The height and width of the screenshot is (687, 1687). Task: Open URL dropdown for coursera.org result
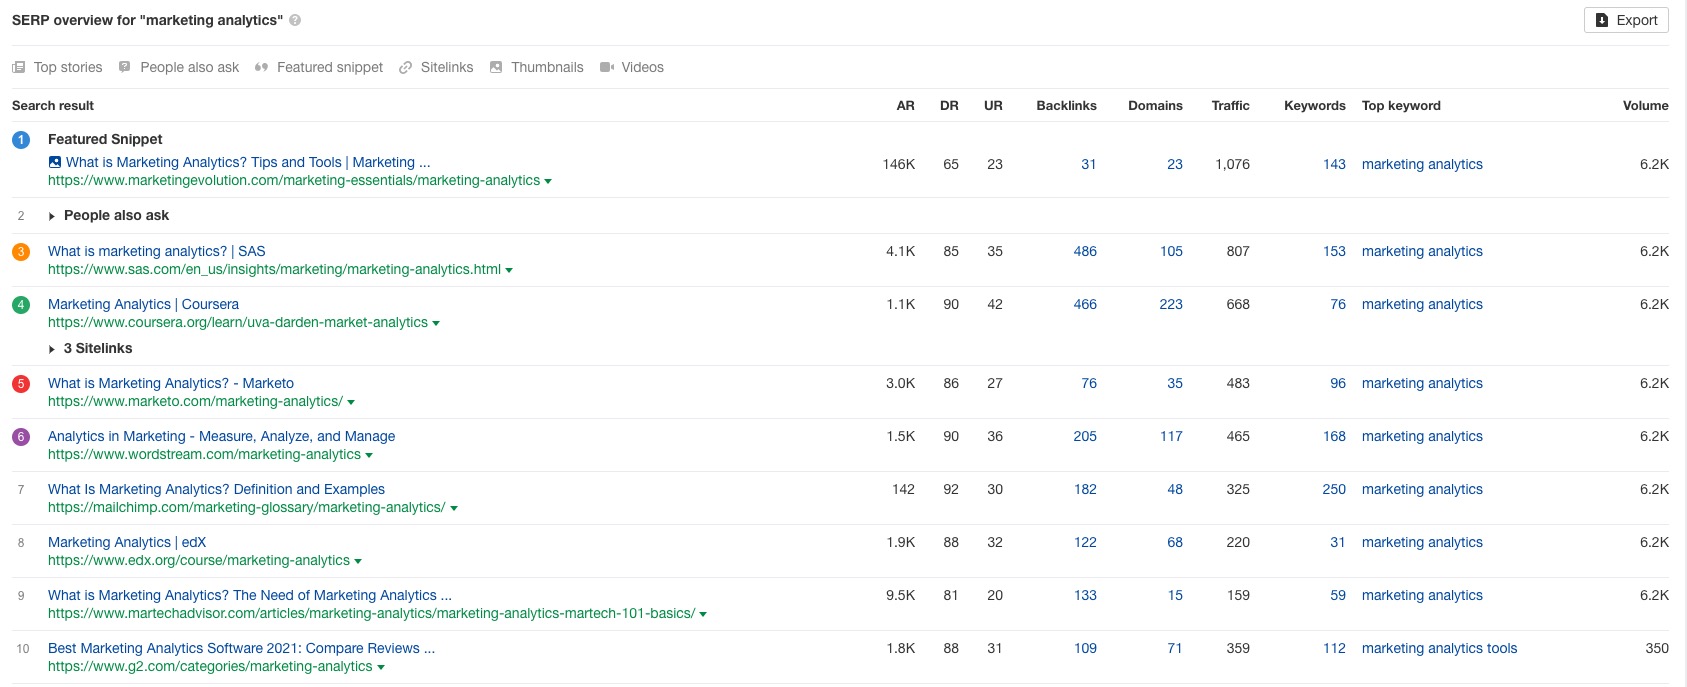[x=436, y=323]
